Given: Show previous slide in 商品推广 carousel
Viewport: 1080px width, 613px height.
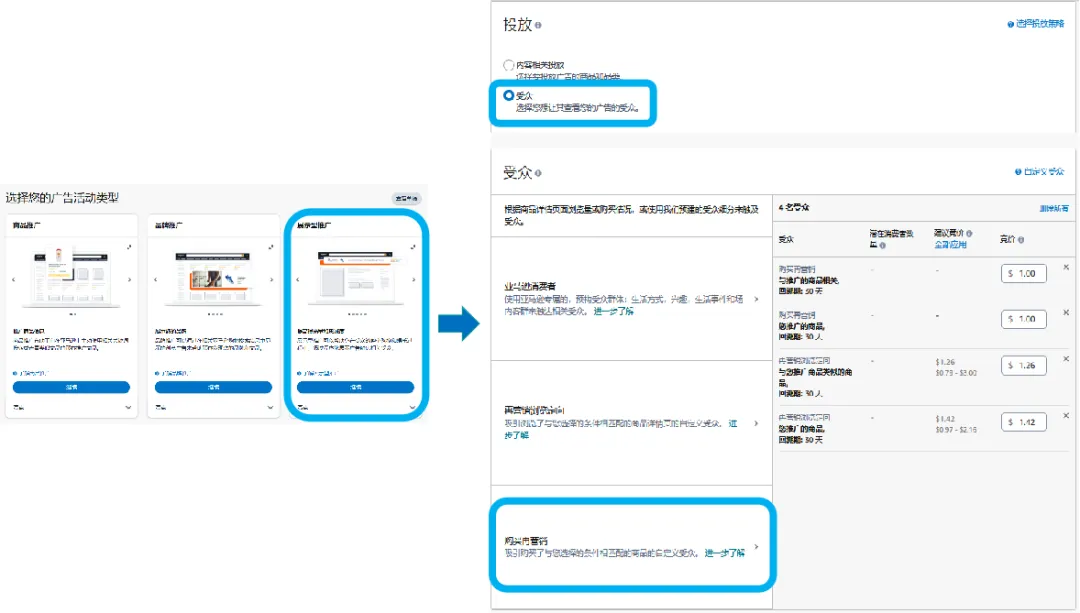Looking at the screenshot, I should point(14,280).
